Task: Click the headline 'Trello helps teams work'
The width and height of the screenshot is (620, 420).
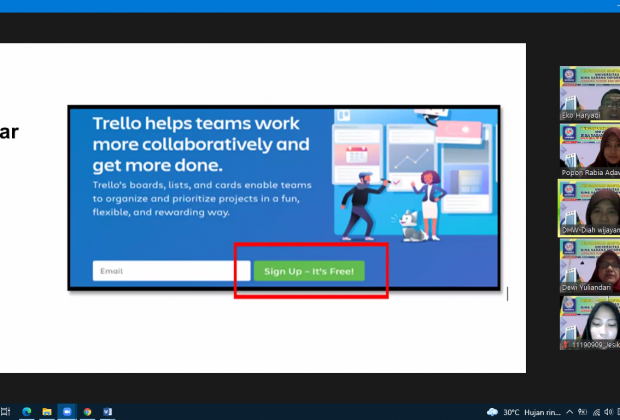Action: [196, 123]
